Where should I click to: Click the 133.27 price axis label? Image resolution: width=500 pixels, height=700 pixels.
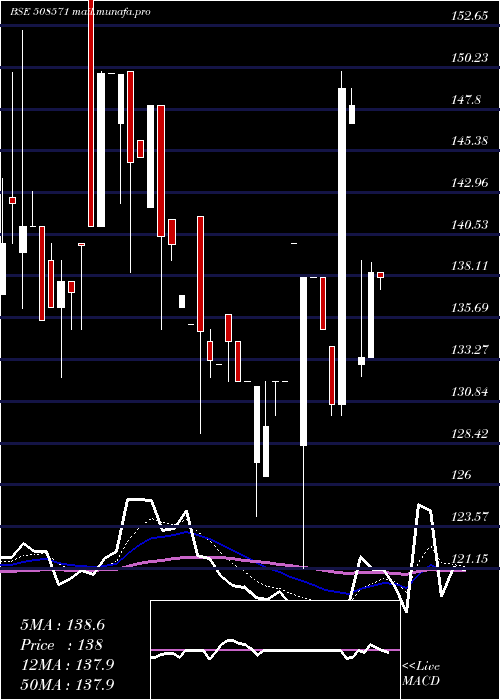[x=468, y=350]
